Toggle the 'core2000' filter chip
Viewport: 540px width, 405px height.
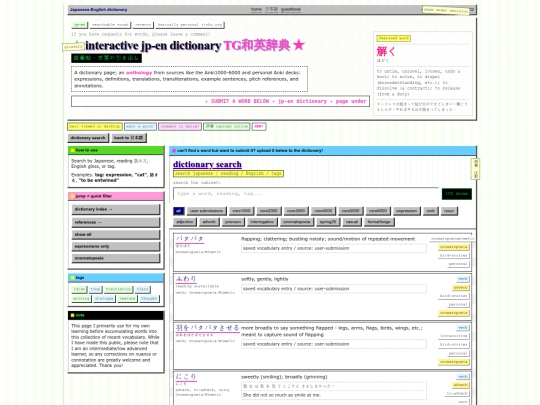coord(269,211)
